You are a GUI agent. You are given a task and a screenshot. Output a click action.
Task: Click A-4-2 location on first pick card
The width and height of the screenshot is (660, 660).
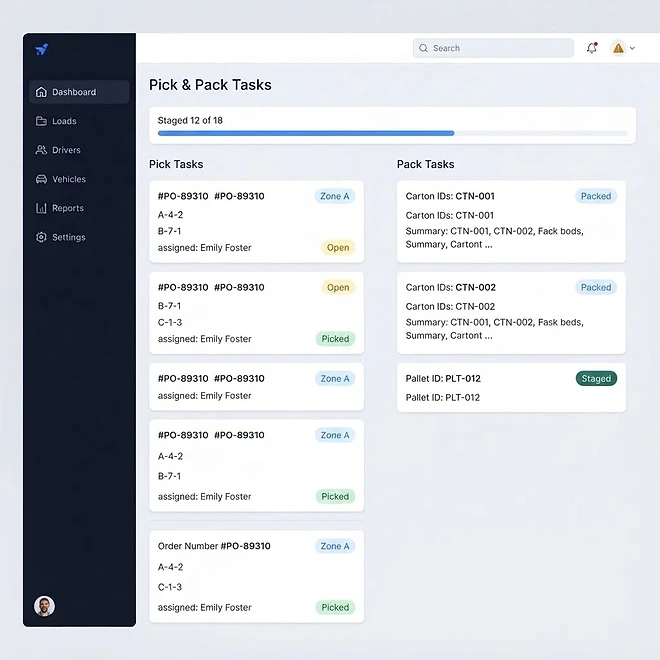(x=170, y=215)
